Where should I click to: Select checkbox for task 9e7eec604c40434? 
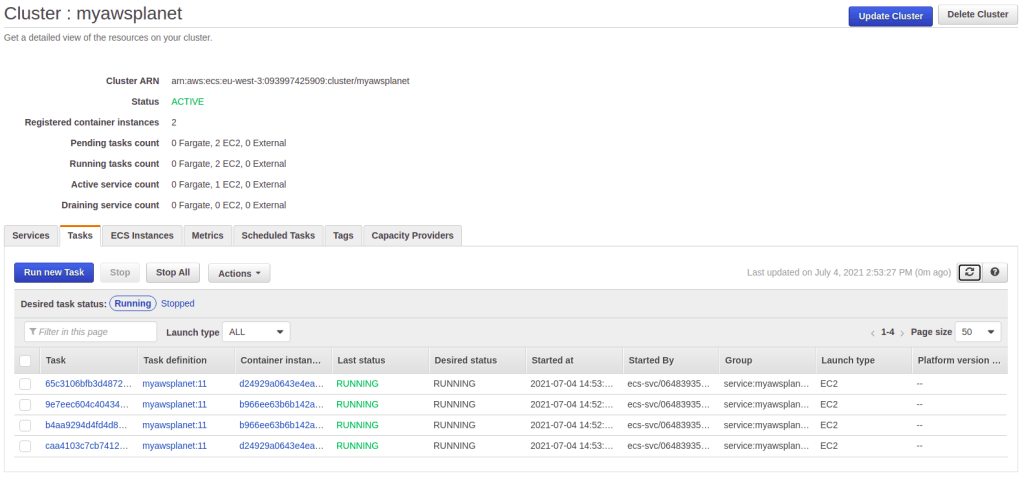[25, 404]
